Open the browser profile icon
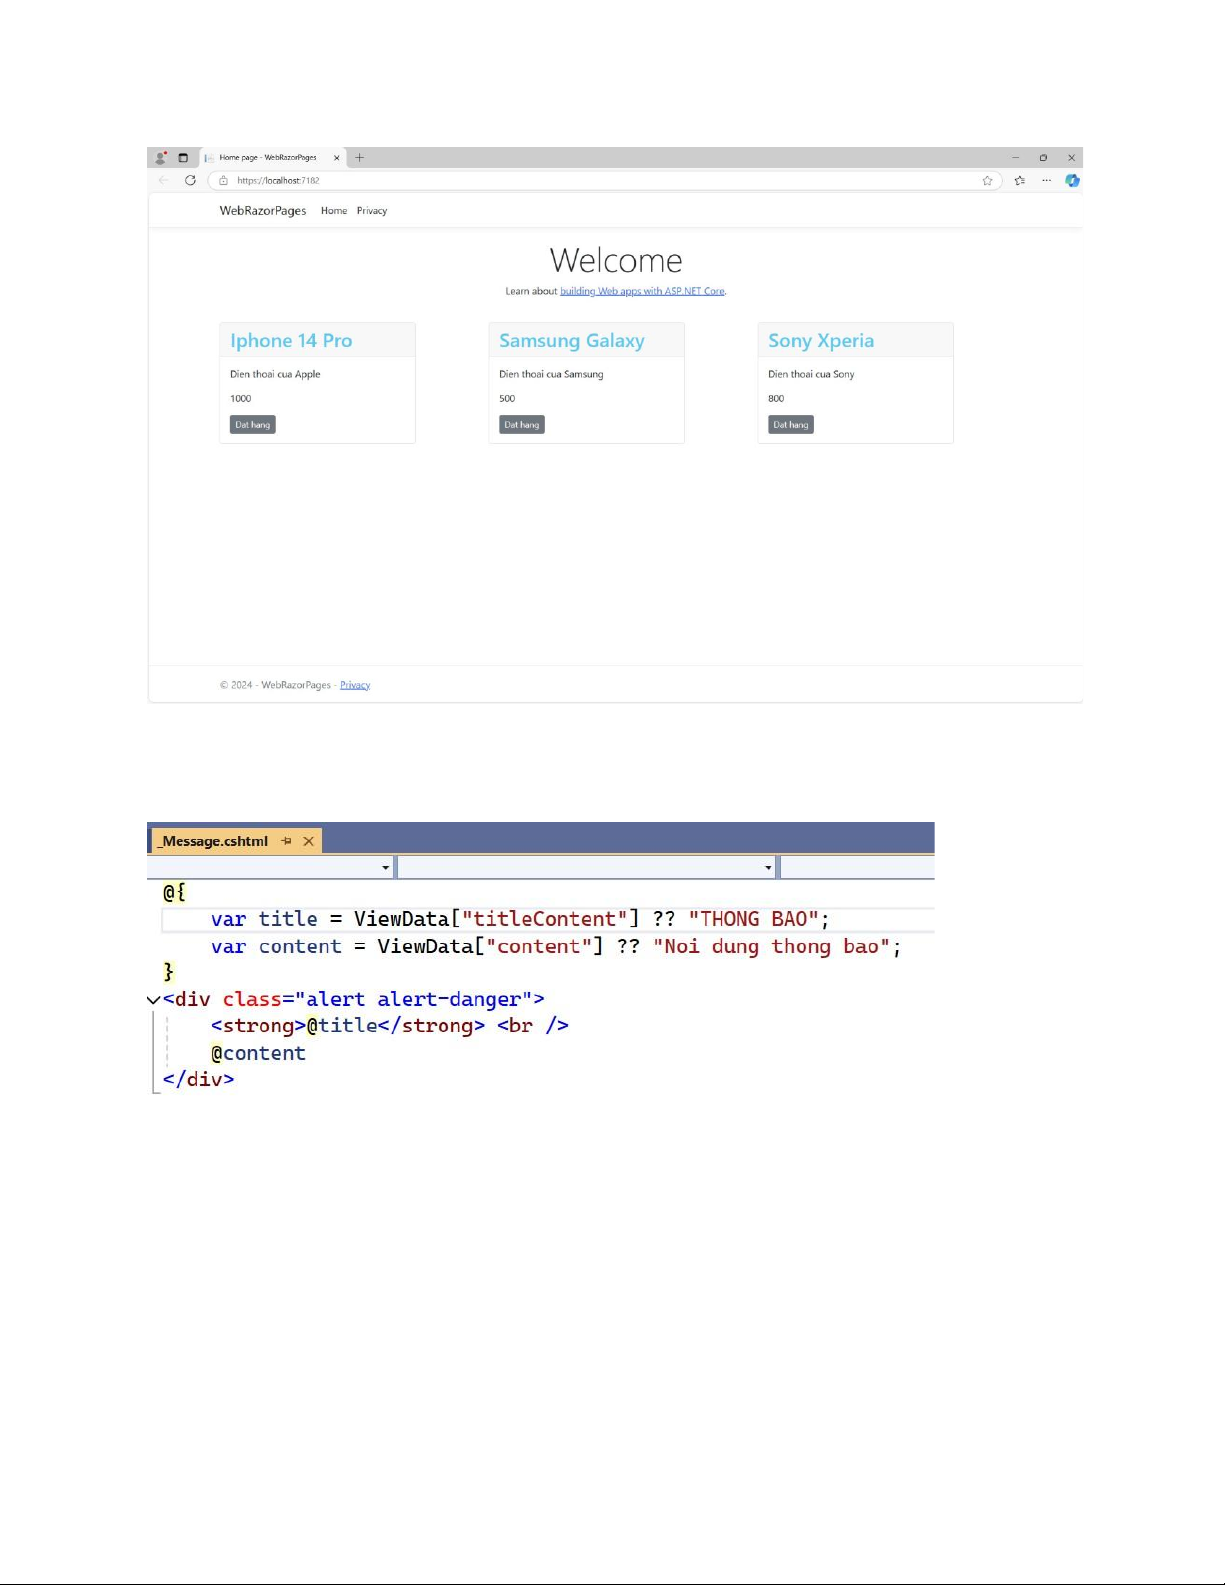The image size is (1225, 1585). pyautogui.click(x=160, y=158)
